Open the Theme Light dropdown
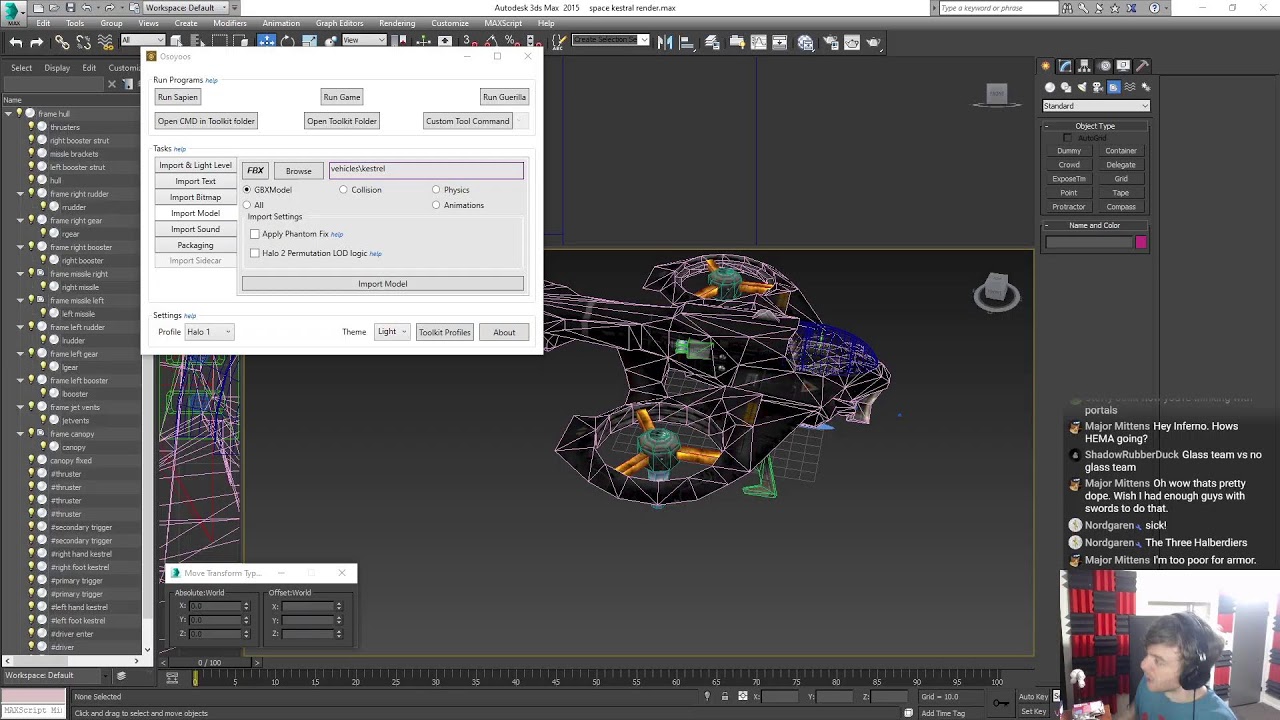 [390, 332]
